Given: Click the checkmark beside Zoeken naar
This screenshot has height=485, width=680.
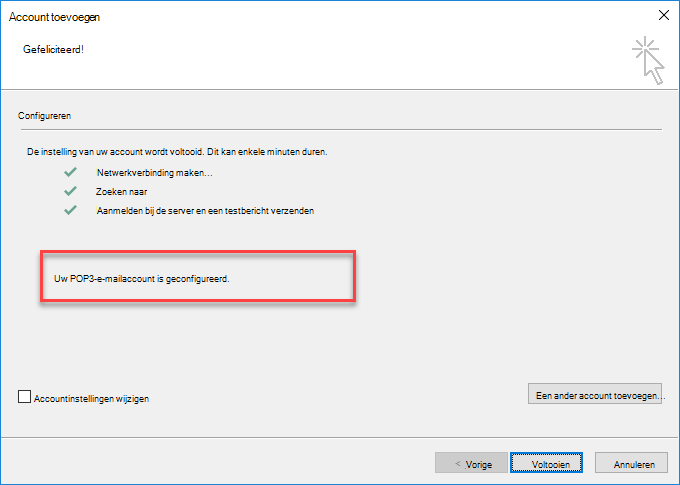Looking at the screenshot, I should click(x=70, y=191).
